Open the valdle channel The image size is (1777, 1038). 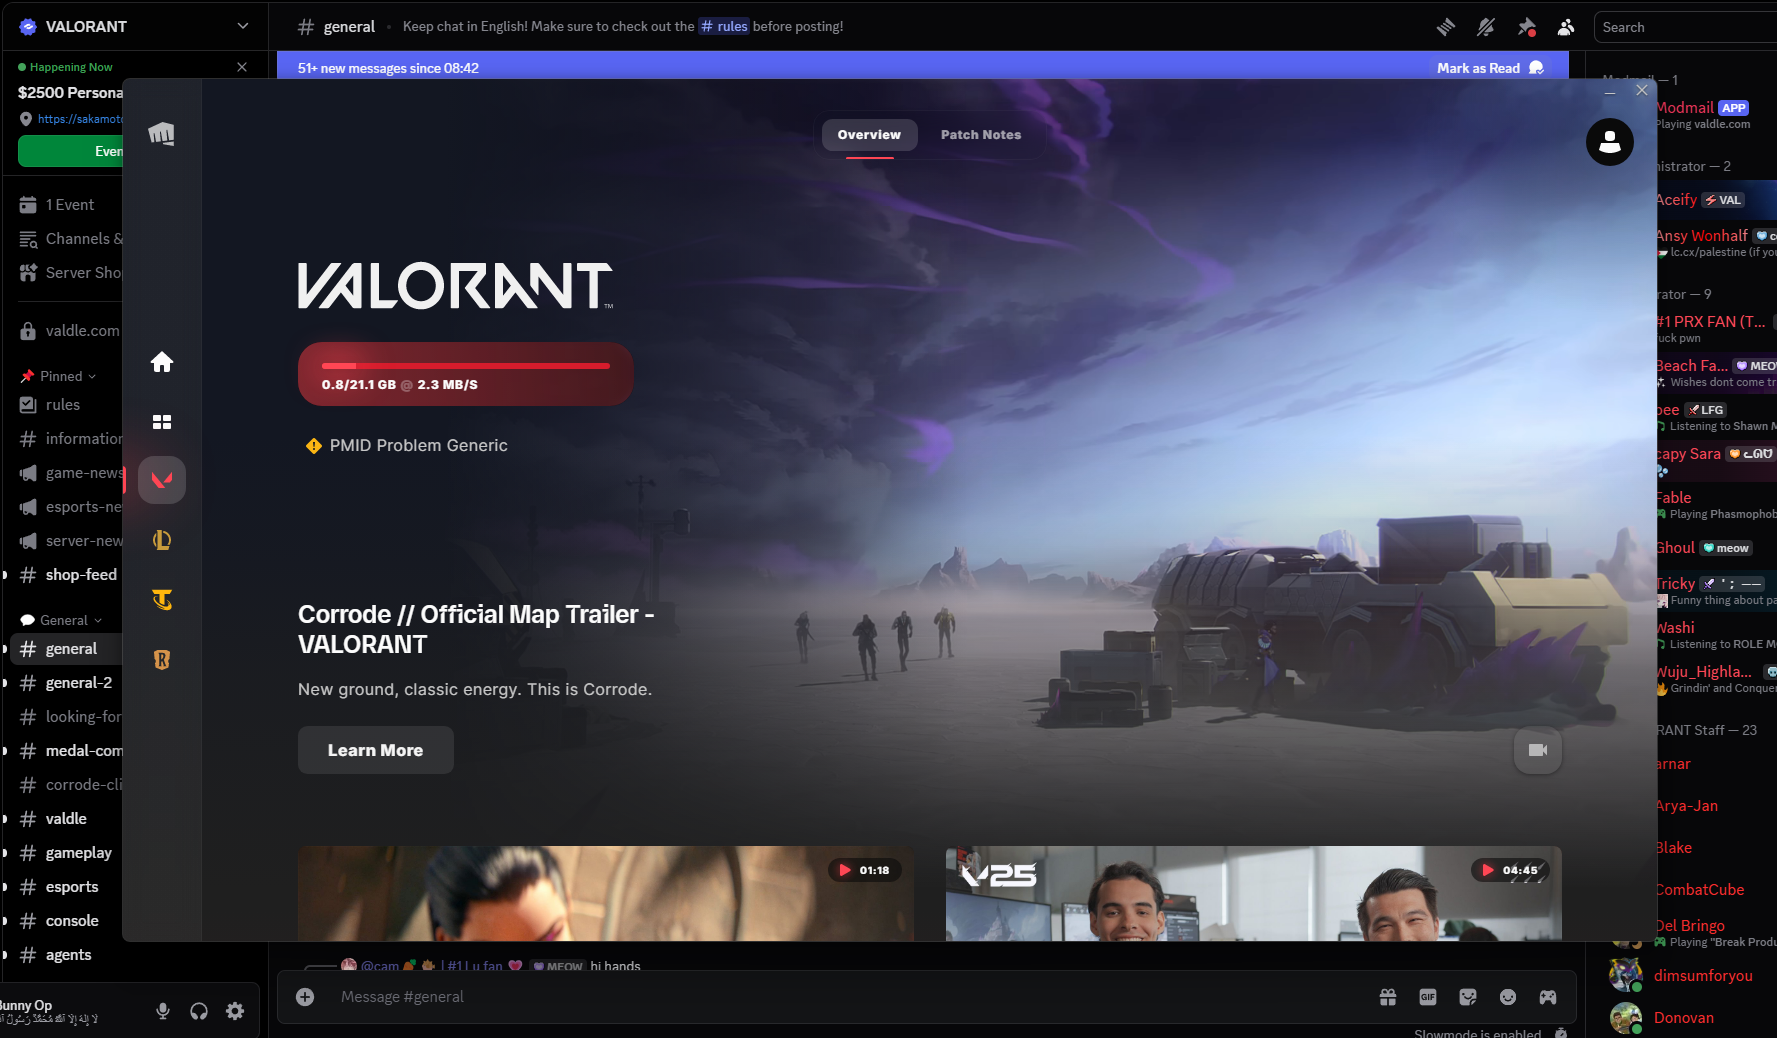click(66, 819)
